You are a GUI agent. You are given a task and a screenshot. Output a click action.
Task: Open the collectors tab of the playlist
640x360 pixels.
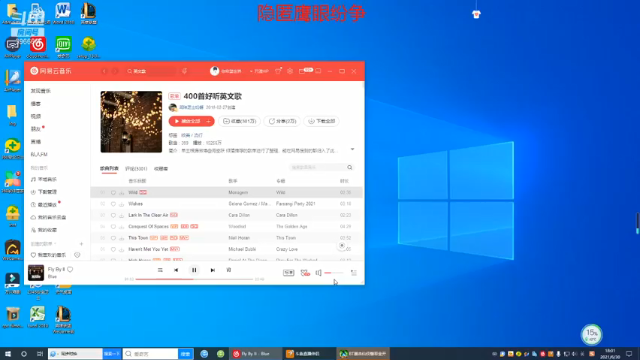(161, 169)
